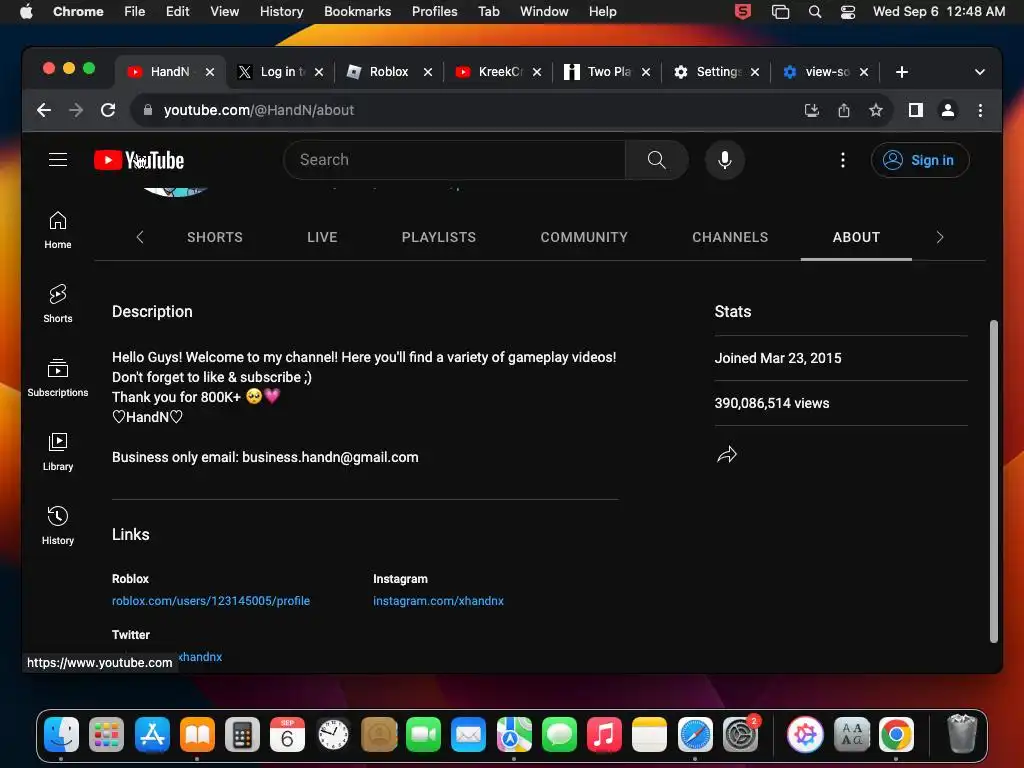Reload the page

(108, 110)
